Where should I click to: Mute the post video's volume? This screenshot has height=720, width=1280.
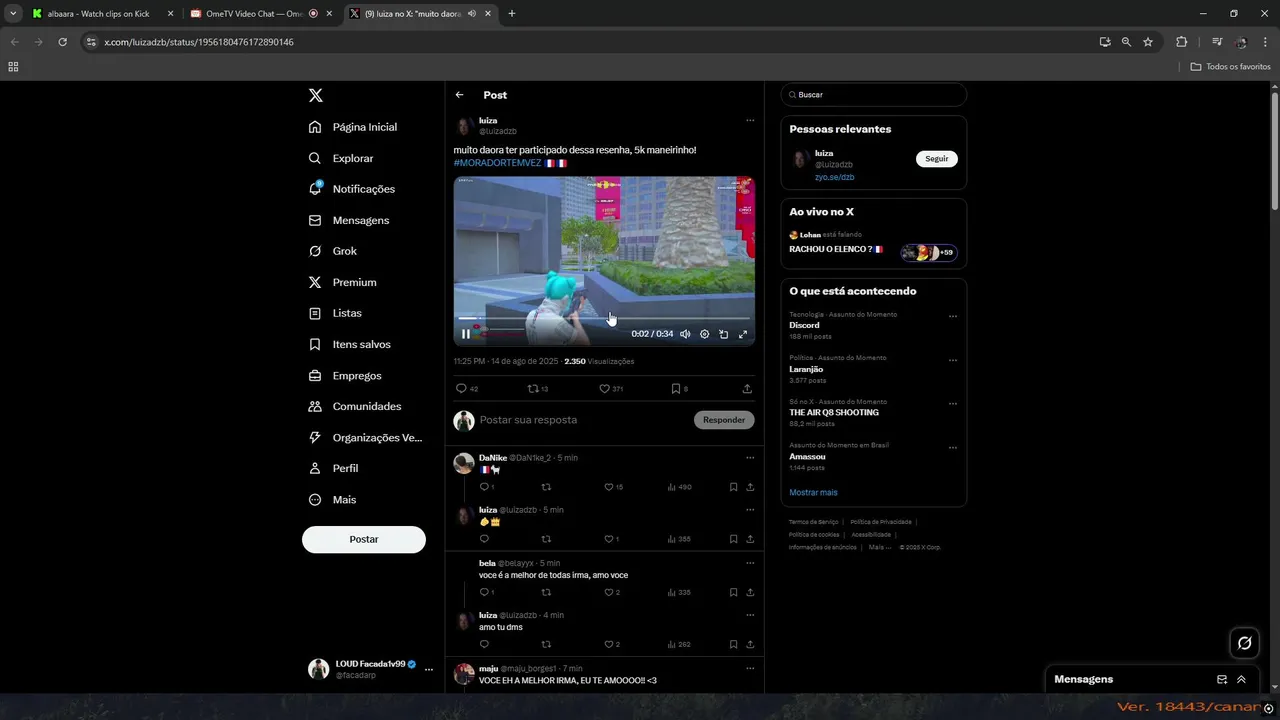[x=685, y=334]
